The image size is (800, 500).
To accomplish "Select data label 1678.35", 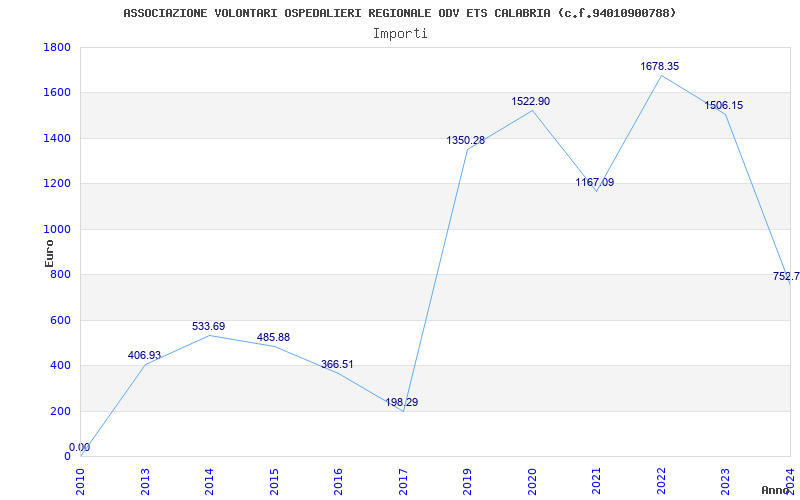I will [x=660, y=66].
